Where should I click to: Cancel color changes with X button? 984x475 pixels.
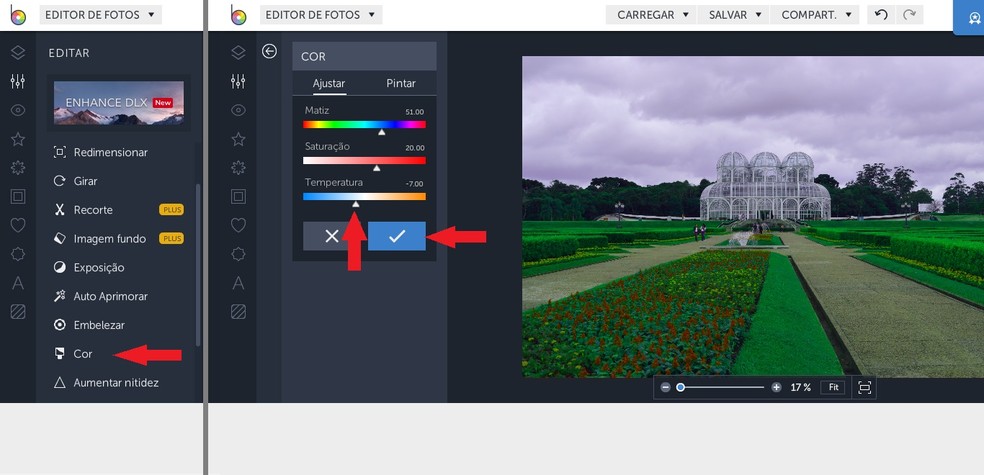click(331, 236)
